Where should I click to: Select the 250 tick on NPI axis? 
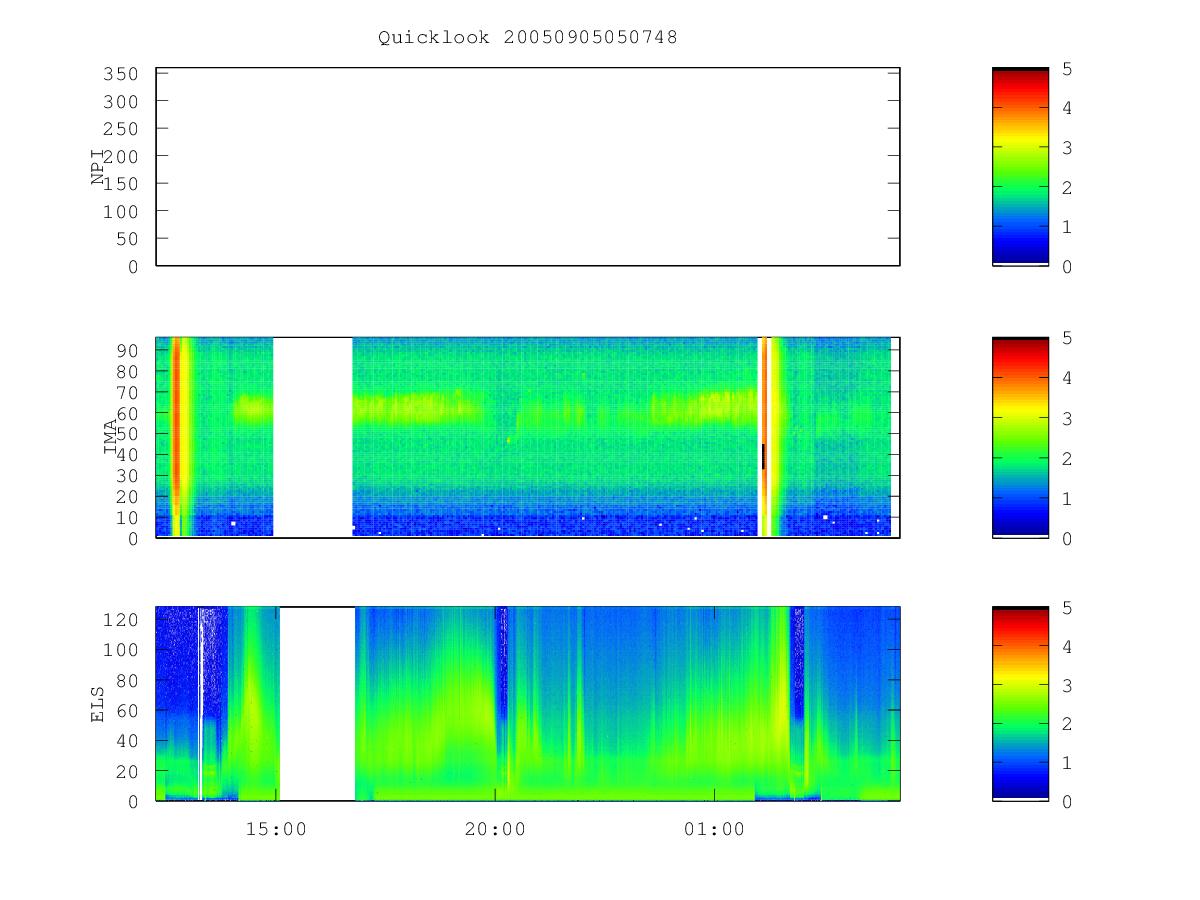119,129
